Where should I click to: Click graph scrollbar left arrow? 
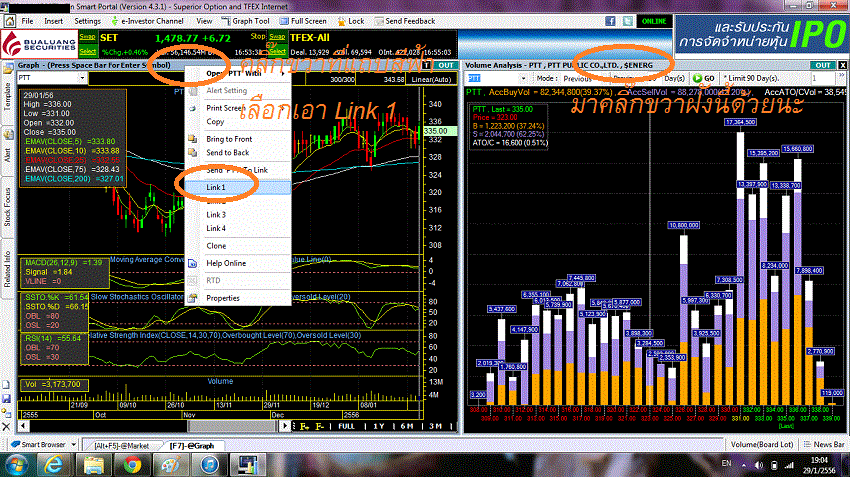click(x=23, y=426)
